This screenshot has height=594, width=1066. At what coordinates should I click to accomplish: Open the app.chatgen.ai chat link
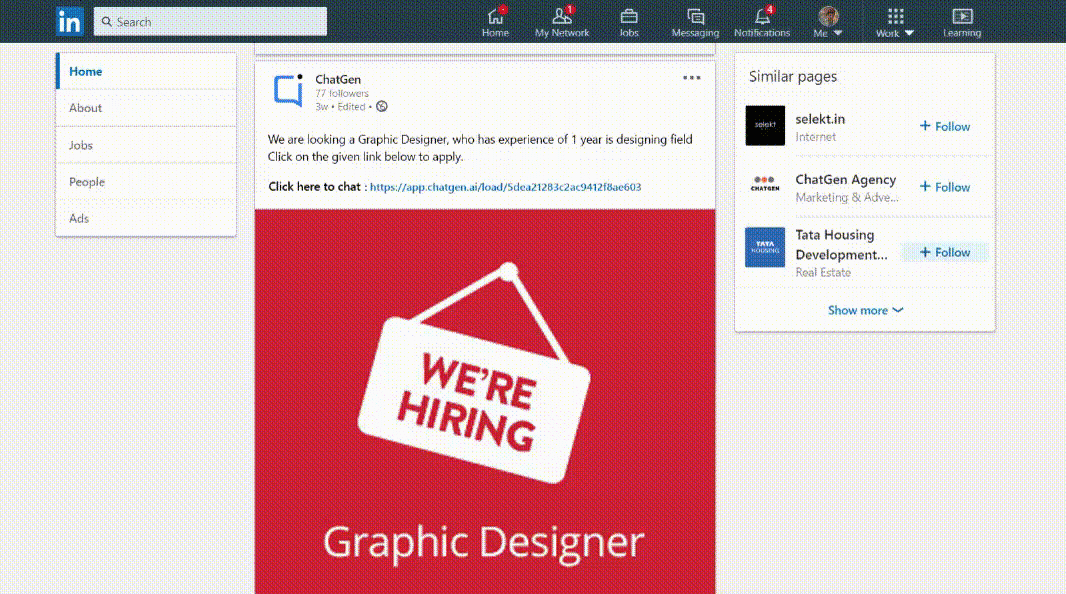(505, 187)
